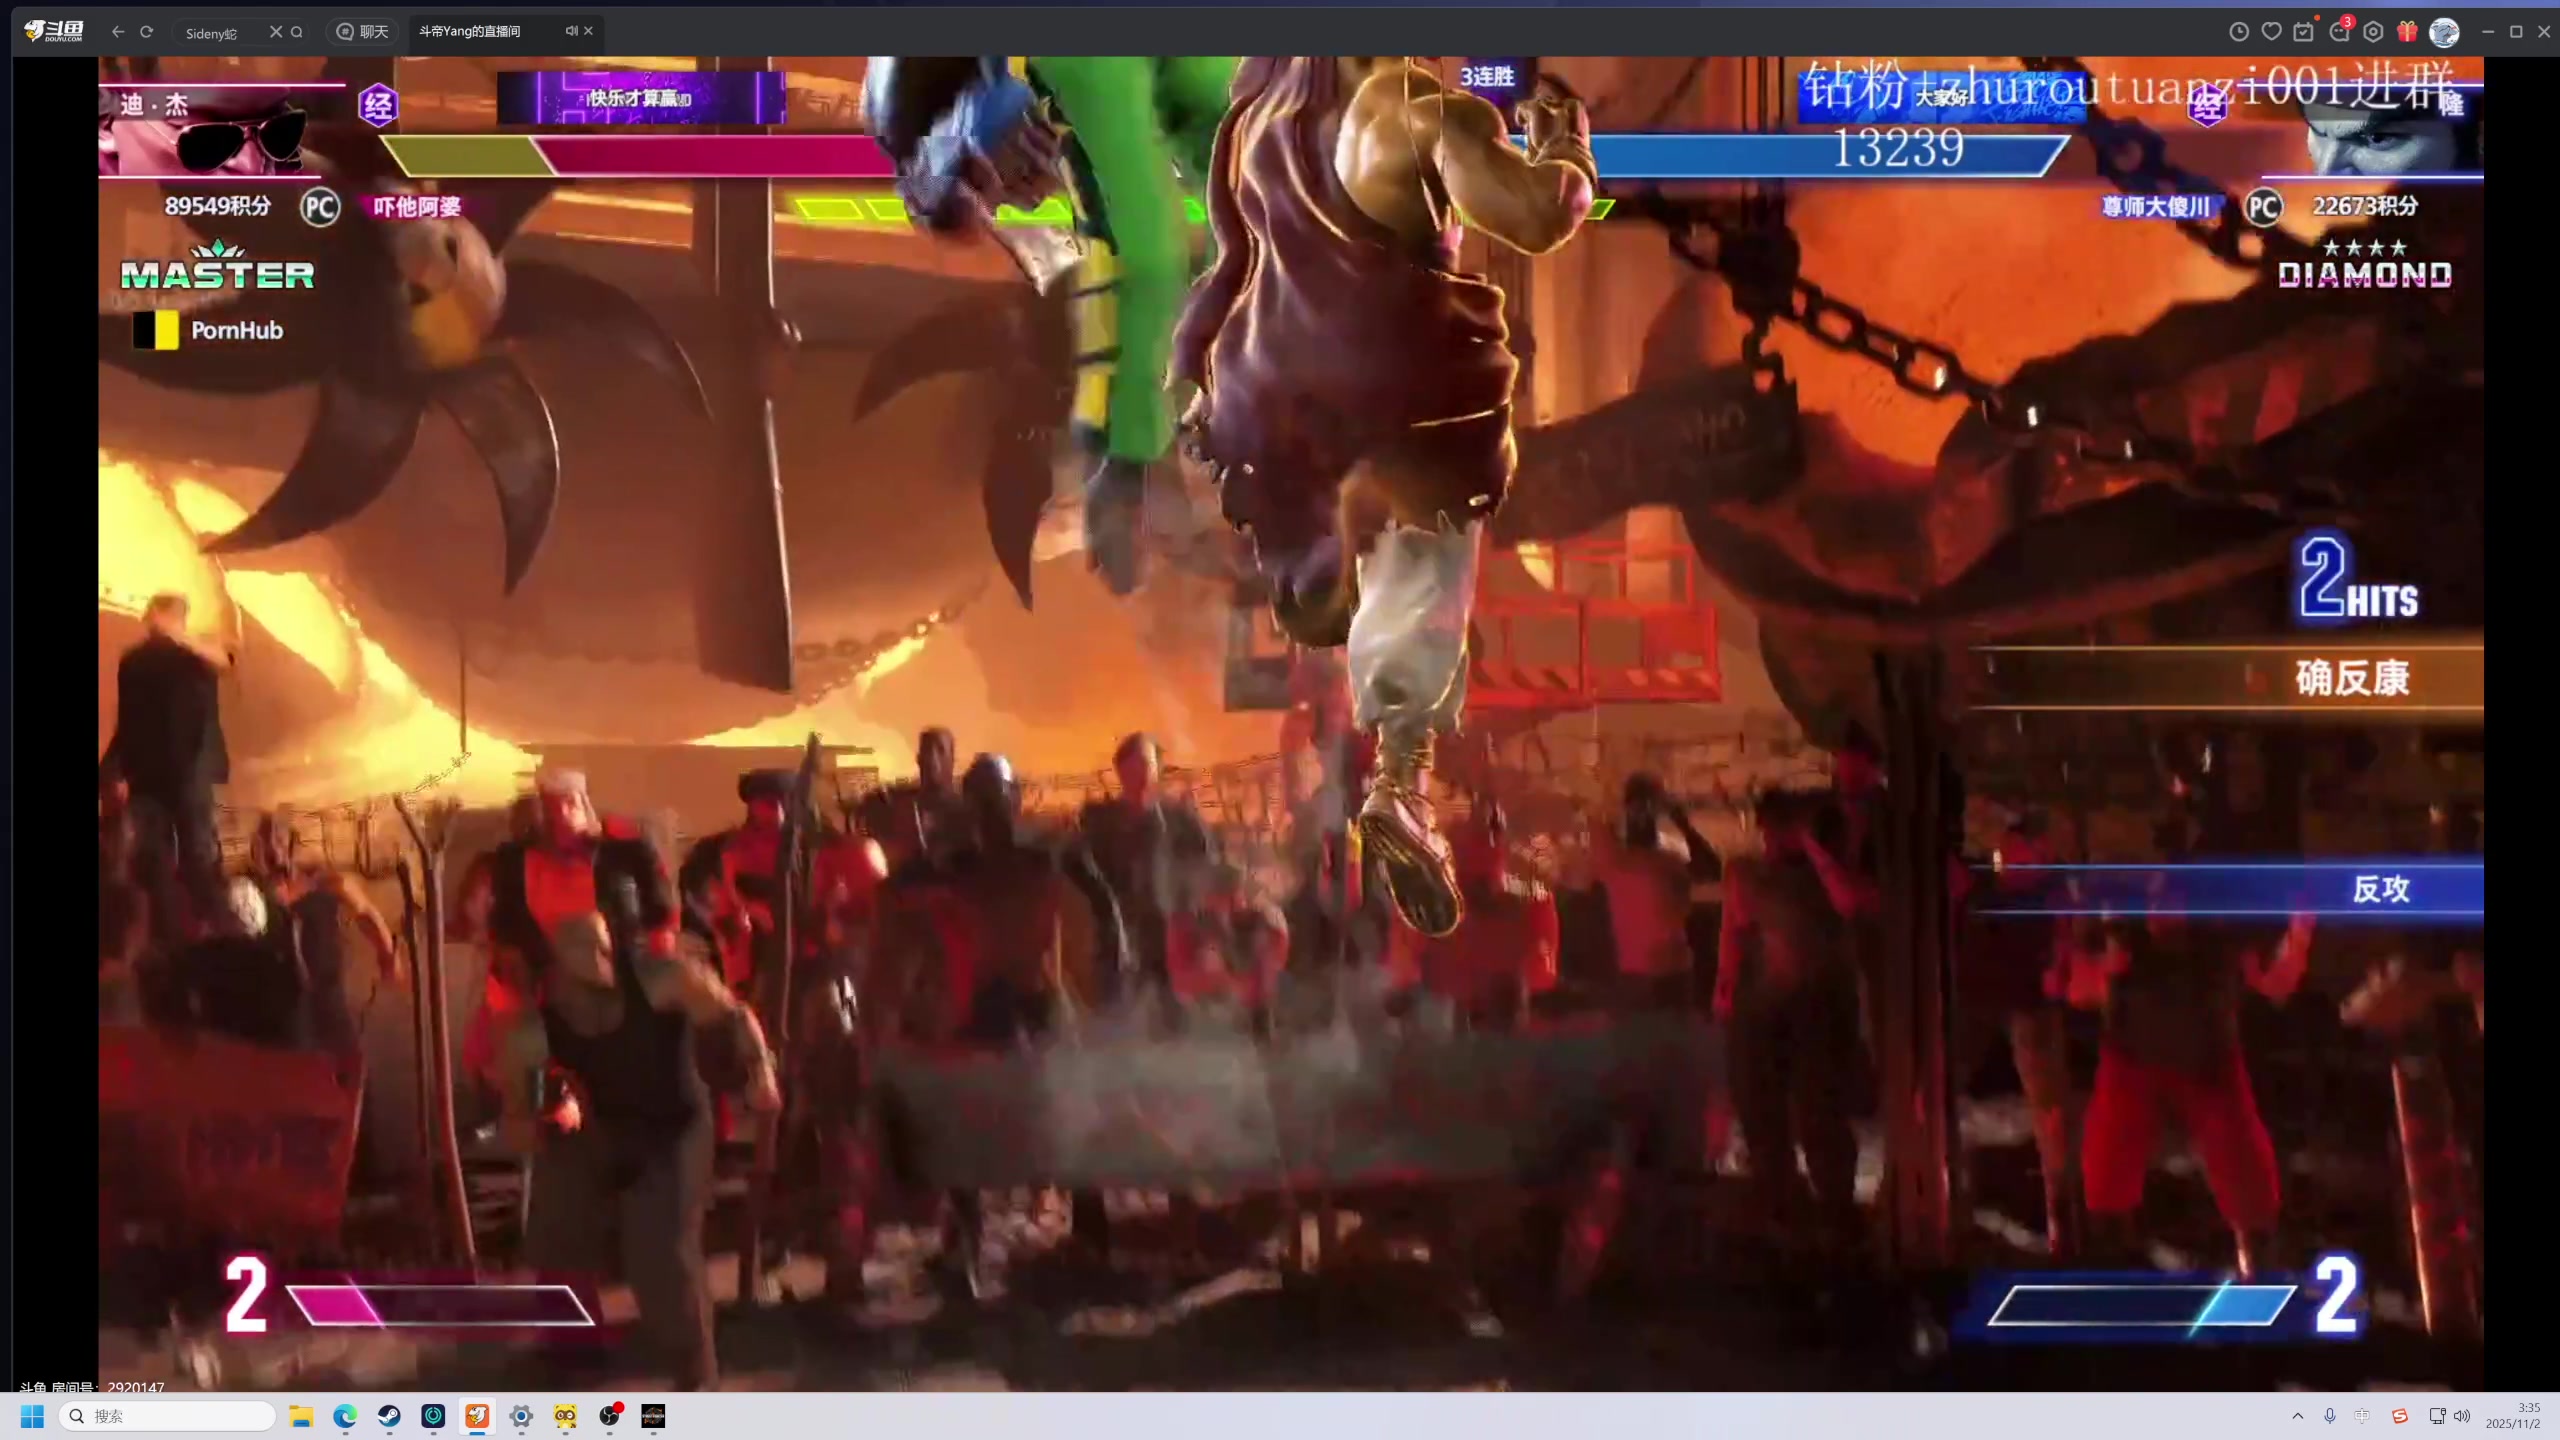2560x1440 pixels.
Task: Clear the Sideny search text
Action: pyautogui.click(x=276, y=32)
